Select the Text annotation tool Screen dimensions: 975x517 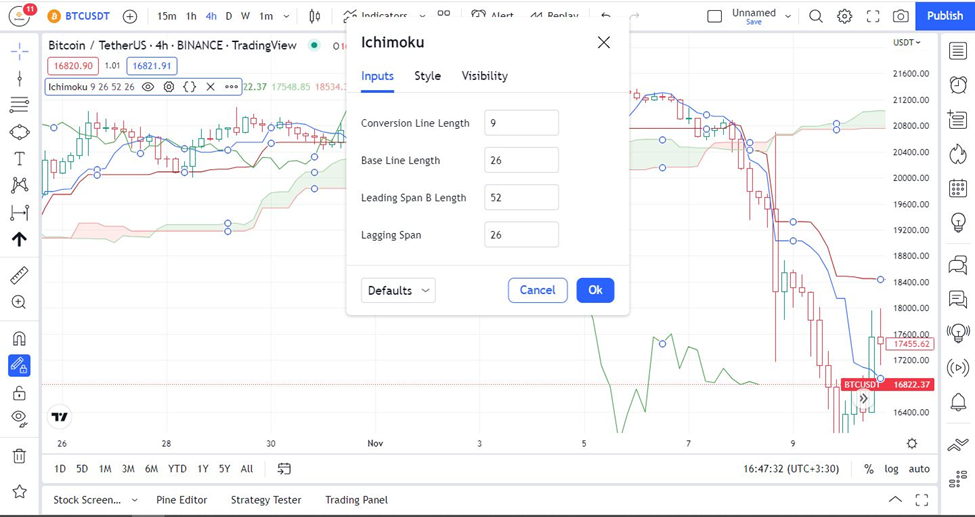pos(19,159)
